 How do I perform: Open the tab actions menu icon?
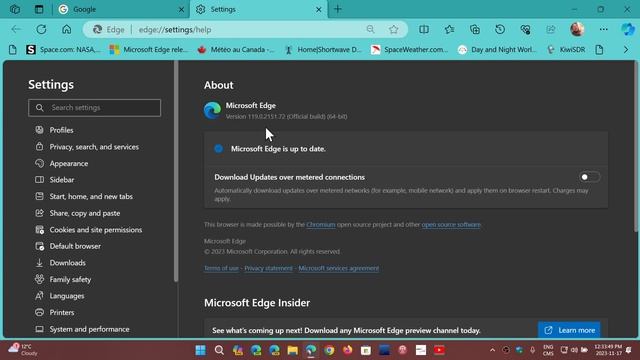[39, 9]
